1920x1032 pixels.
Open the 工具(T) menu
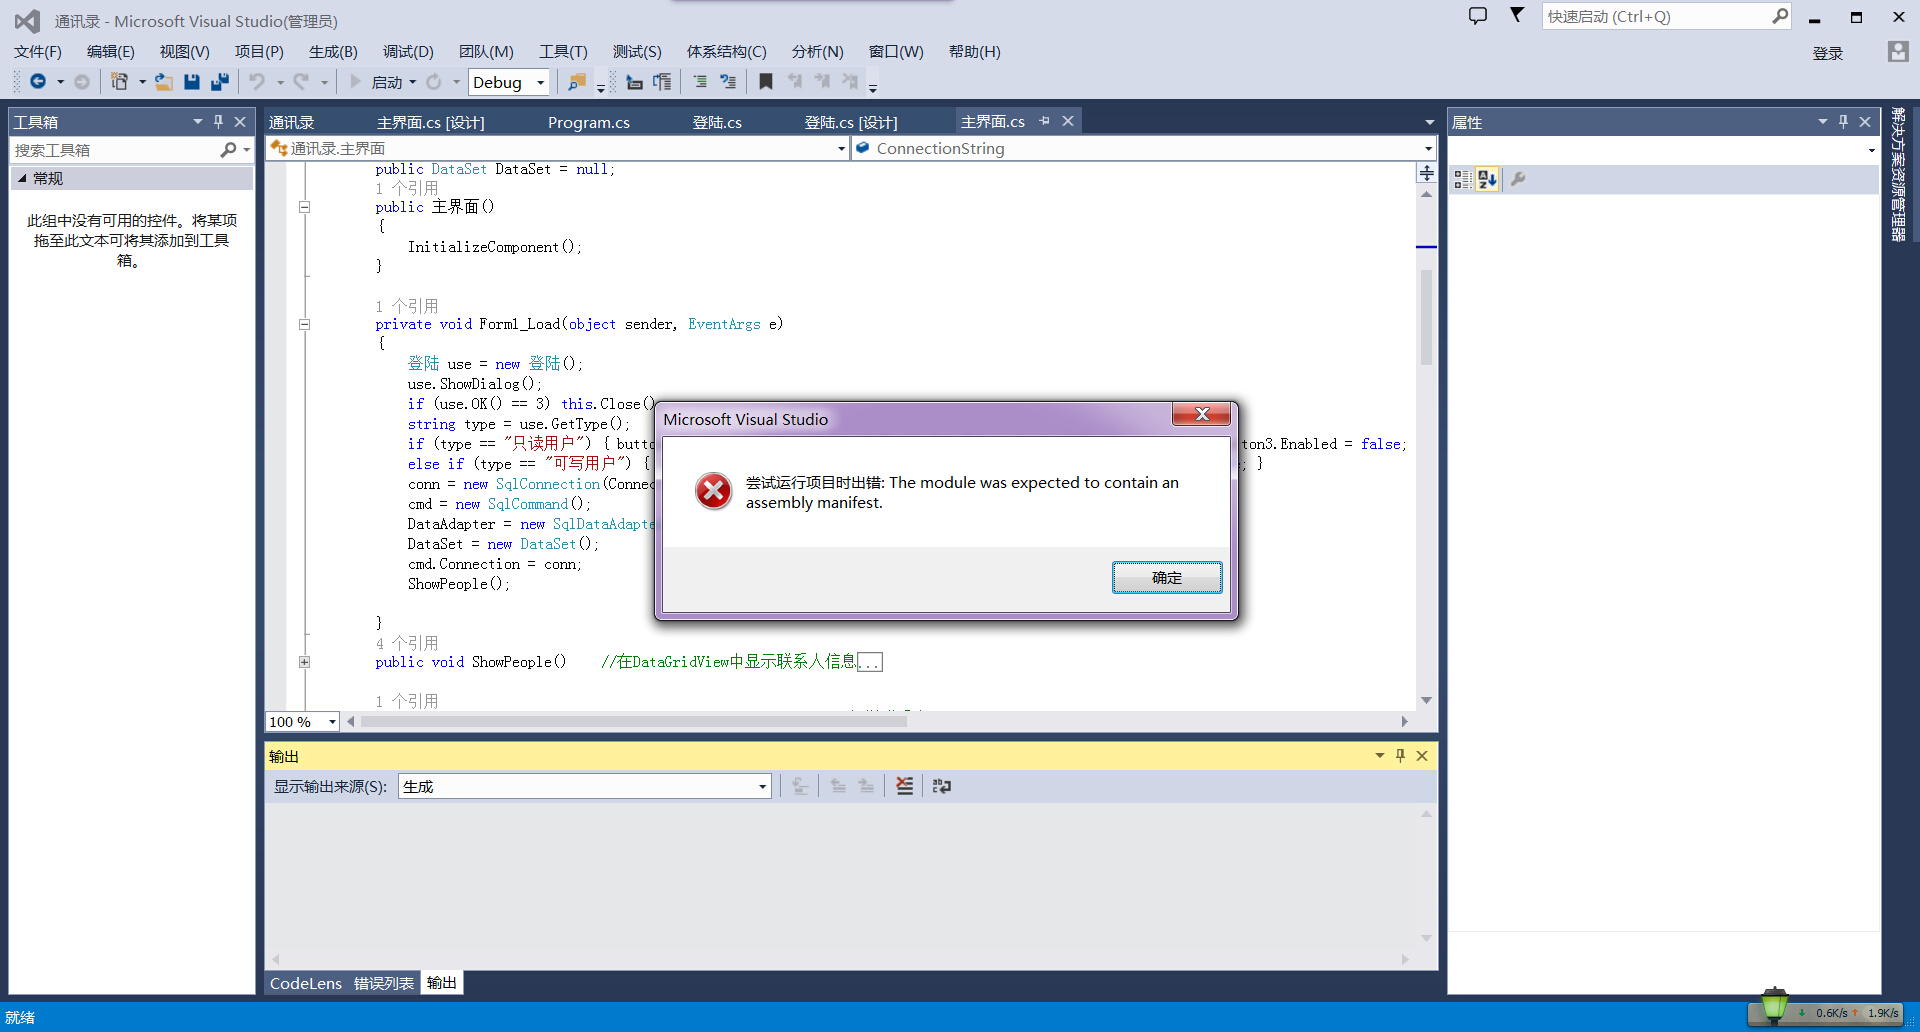coord(563,52)
